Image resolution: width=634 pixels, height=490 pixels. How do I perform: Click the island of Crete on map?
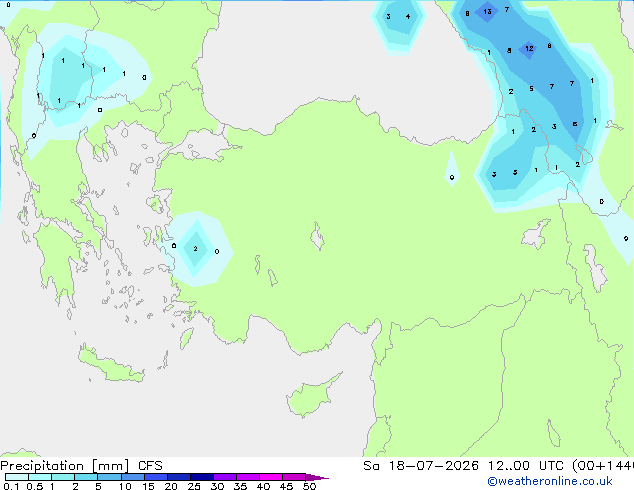pos(111,367)
